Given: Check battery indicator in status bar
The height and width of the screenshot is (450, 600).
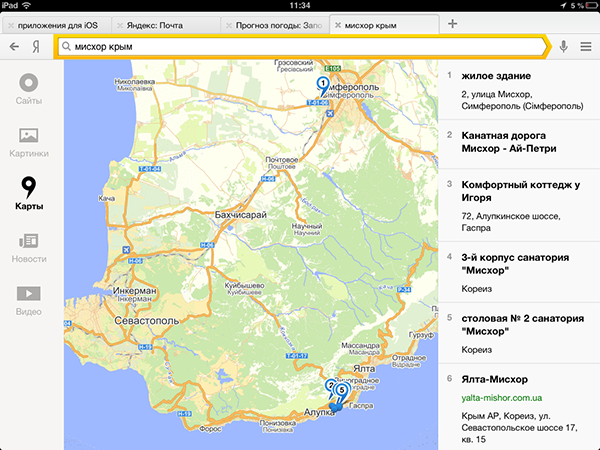Looking at the screenshot, I should (592, 5).
